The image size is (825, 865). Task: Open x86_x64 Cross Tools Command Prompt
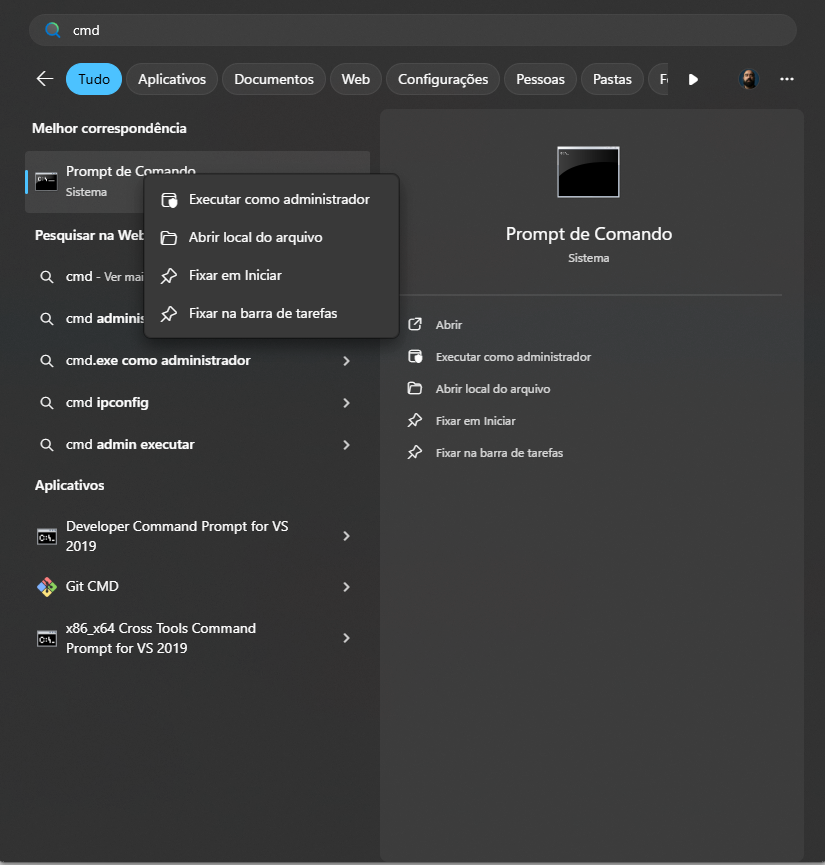[160, 637]
